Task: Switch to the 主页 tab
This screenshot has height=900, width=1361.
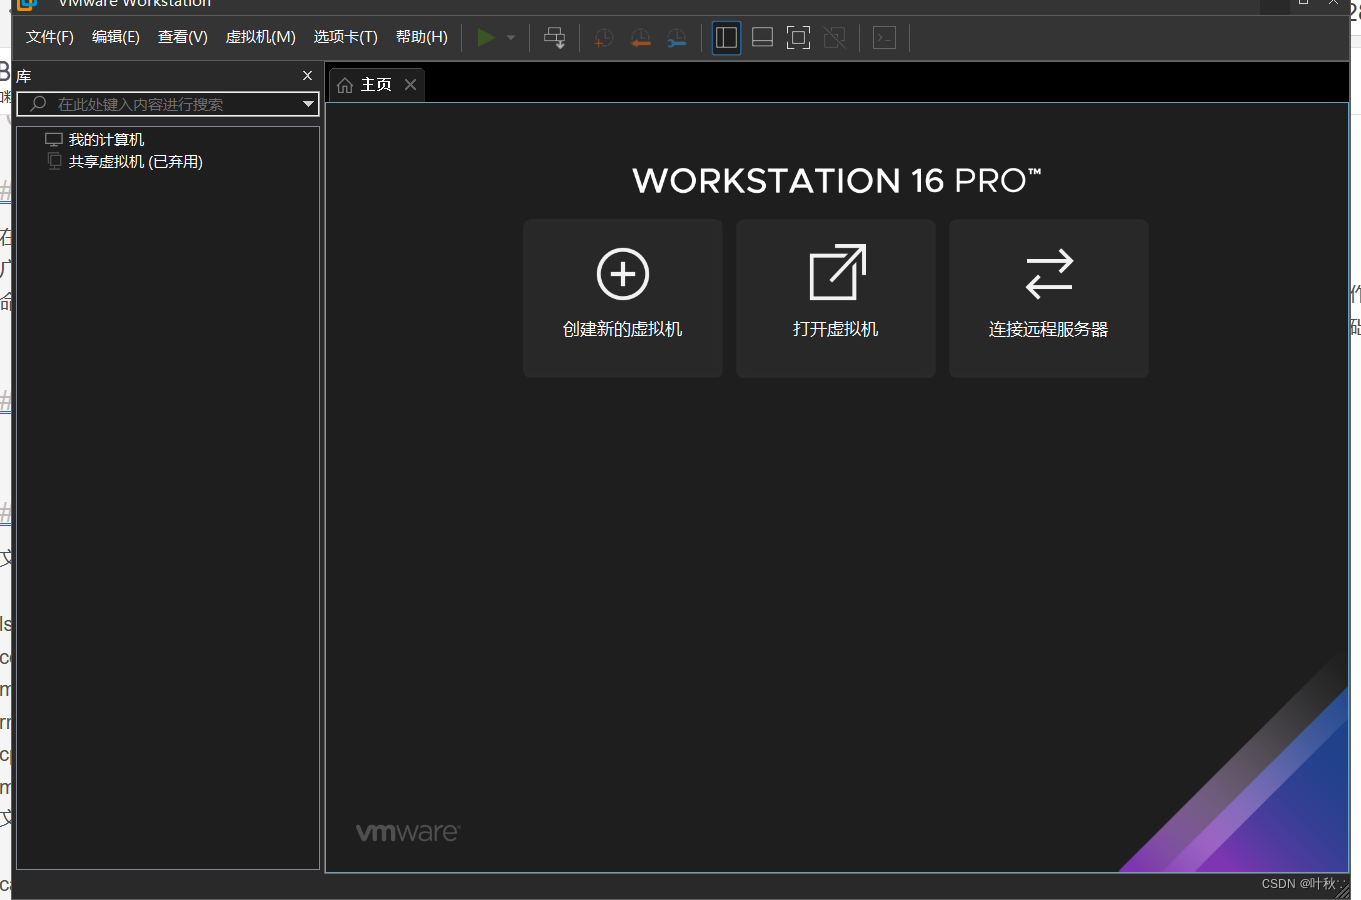Action: tap(376, 85)
